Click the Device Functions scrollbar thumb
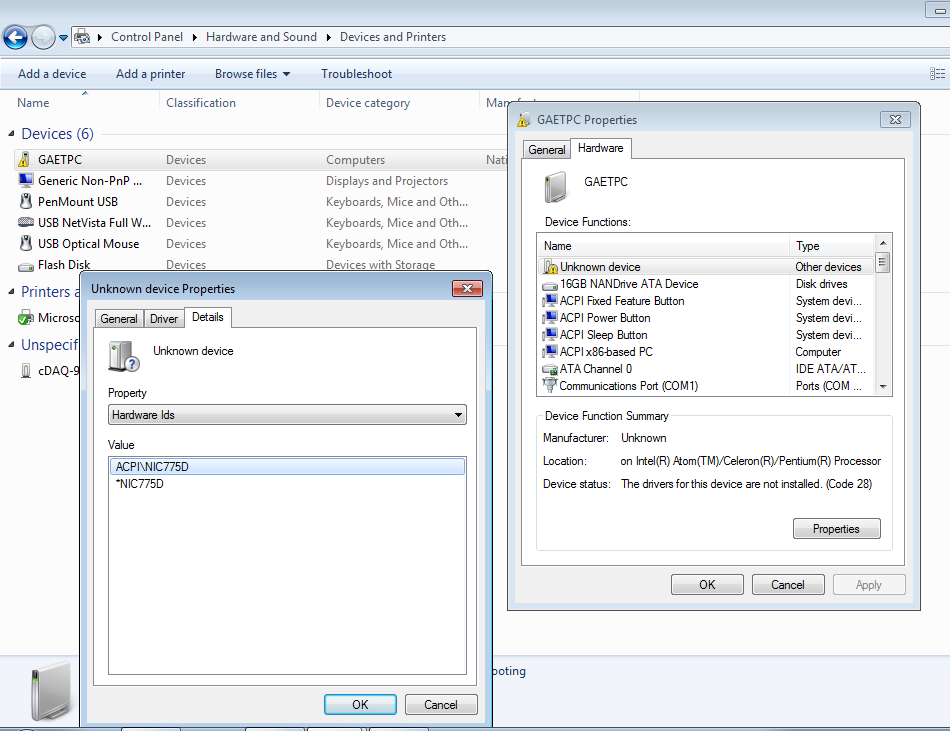This screenshot has height=731, width=950. 883,263
